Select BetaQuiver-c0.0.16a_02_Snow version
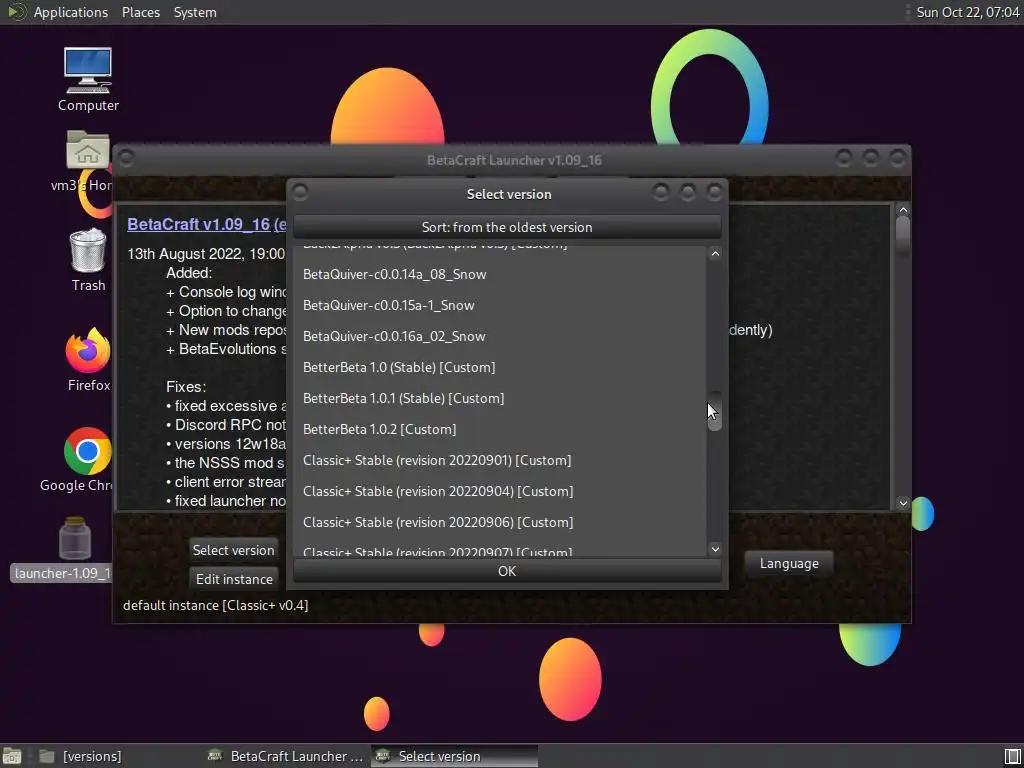Screen dimensions: 1024x768 [500, 336]
